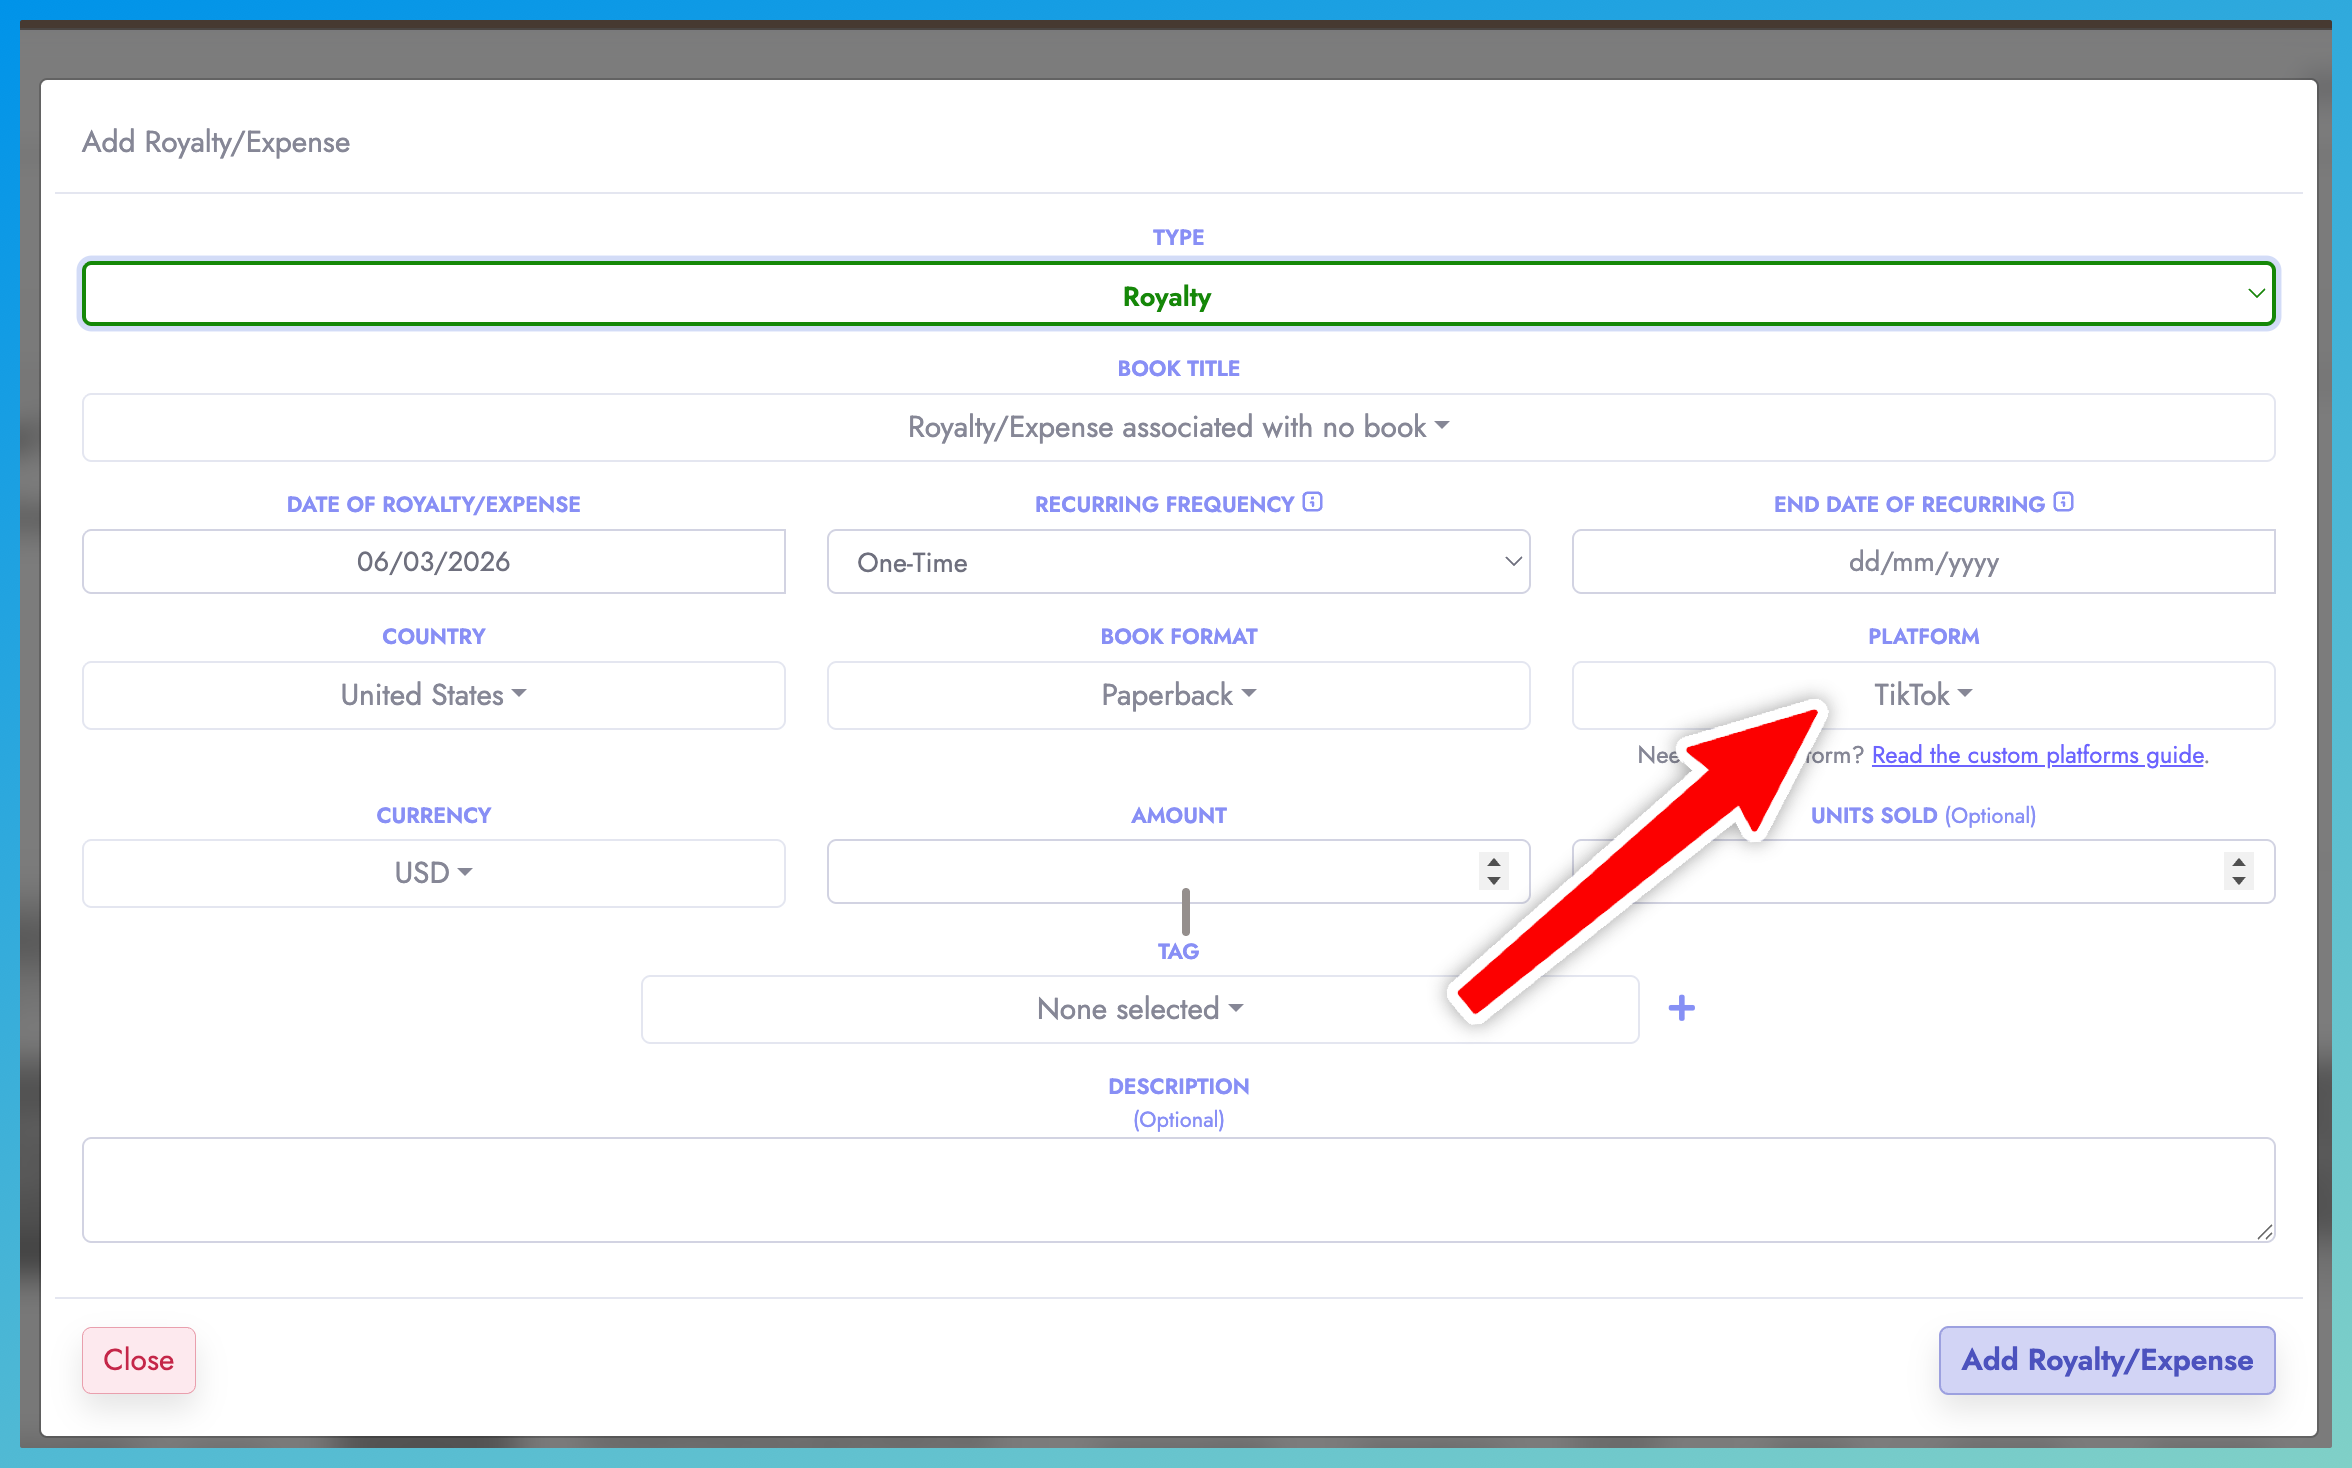Click inside the Description text area
Viewport: 2352px width, 1468px height.
1178,1190
